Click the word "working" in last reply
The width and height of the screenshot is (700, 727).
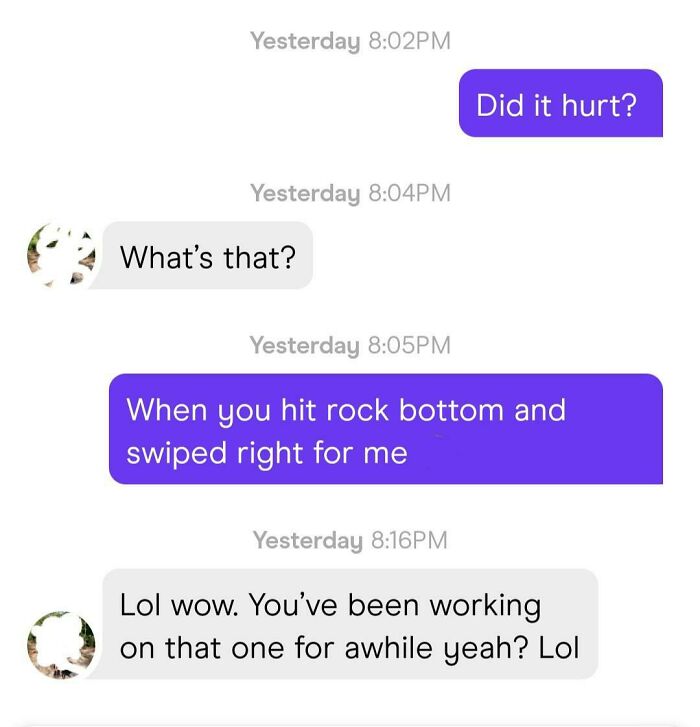[x=485, y=606]
